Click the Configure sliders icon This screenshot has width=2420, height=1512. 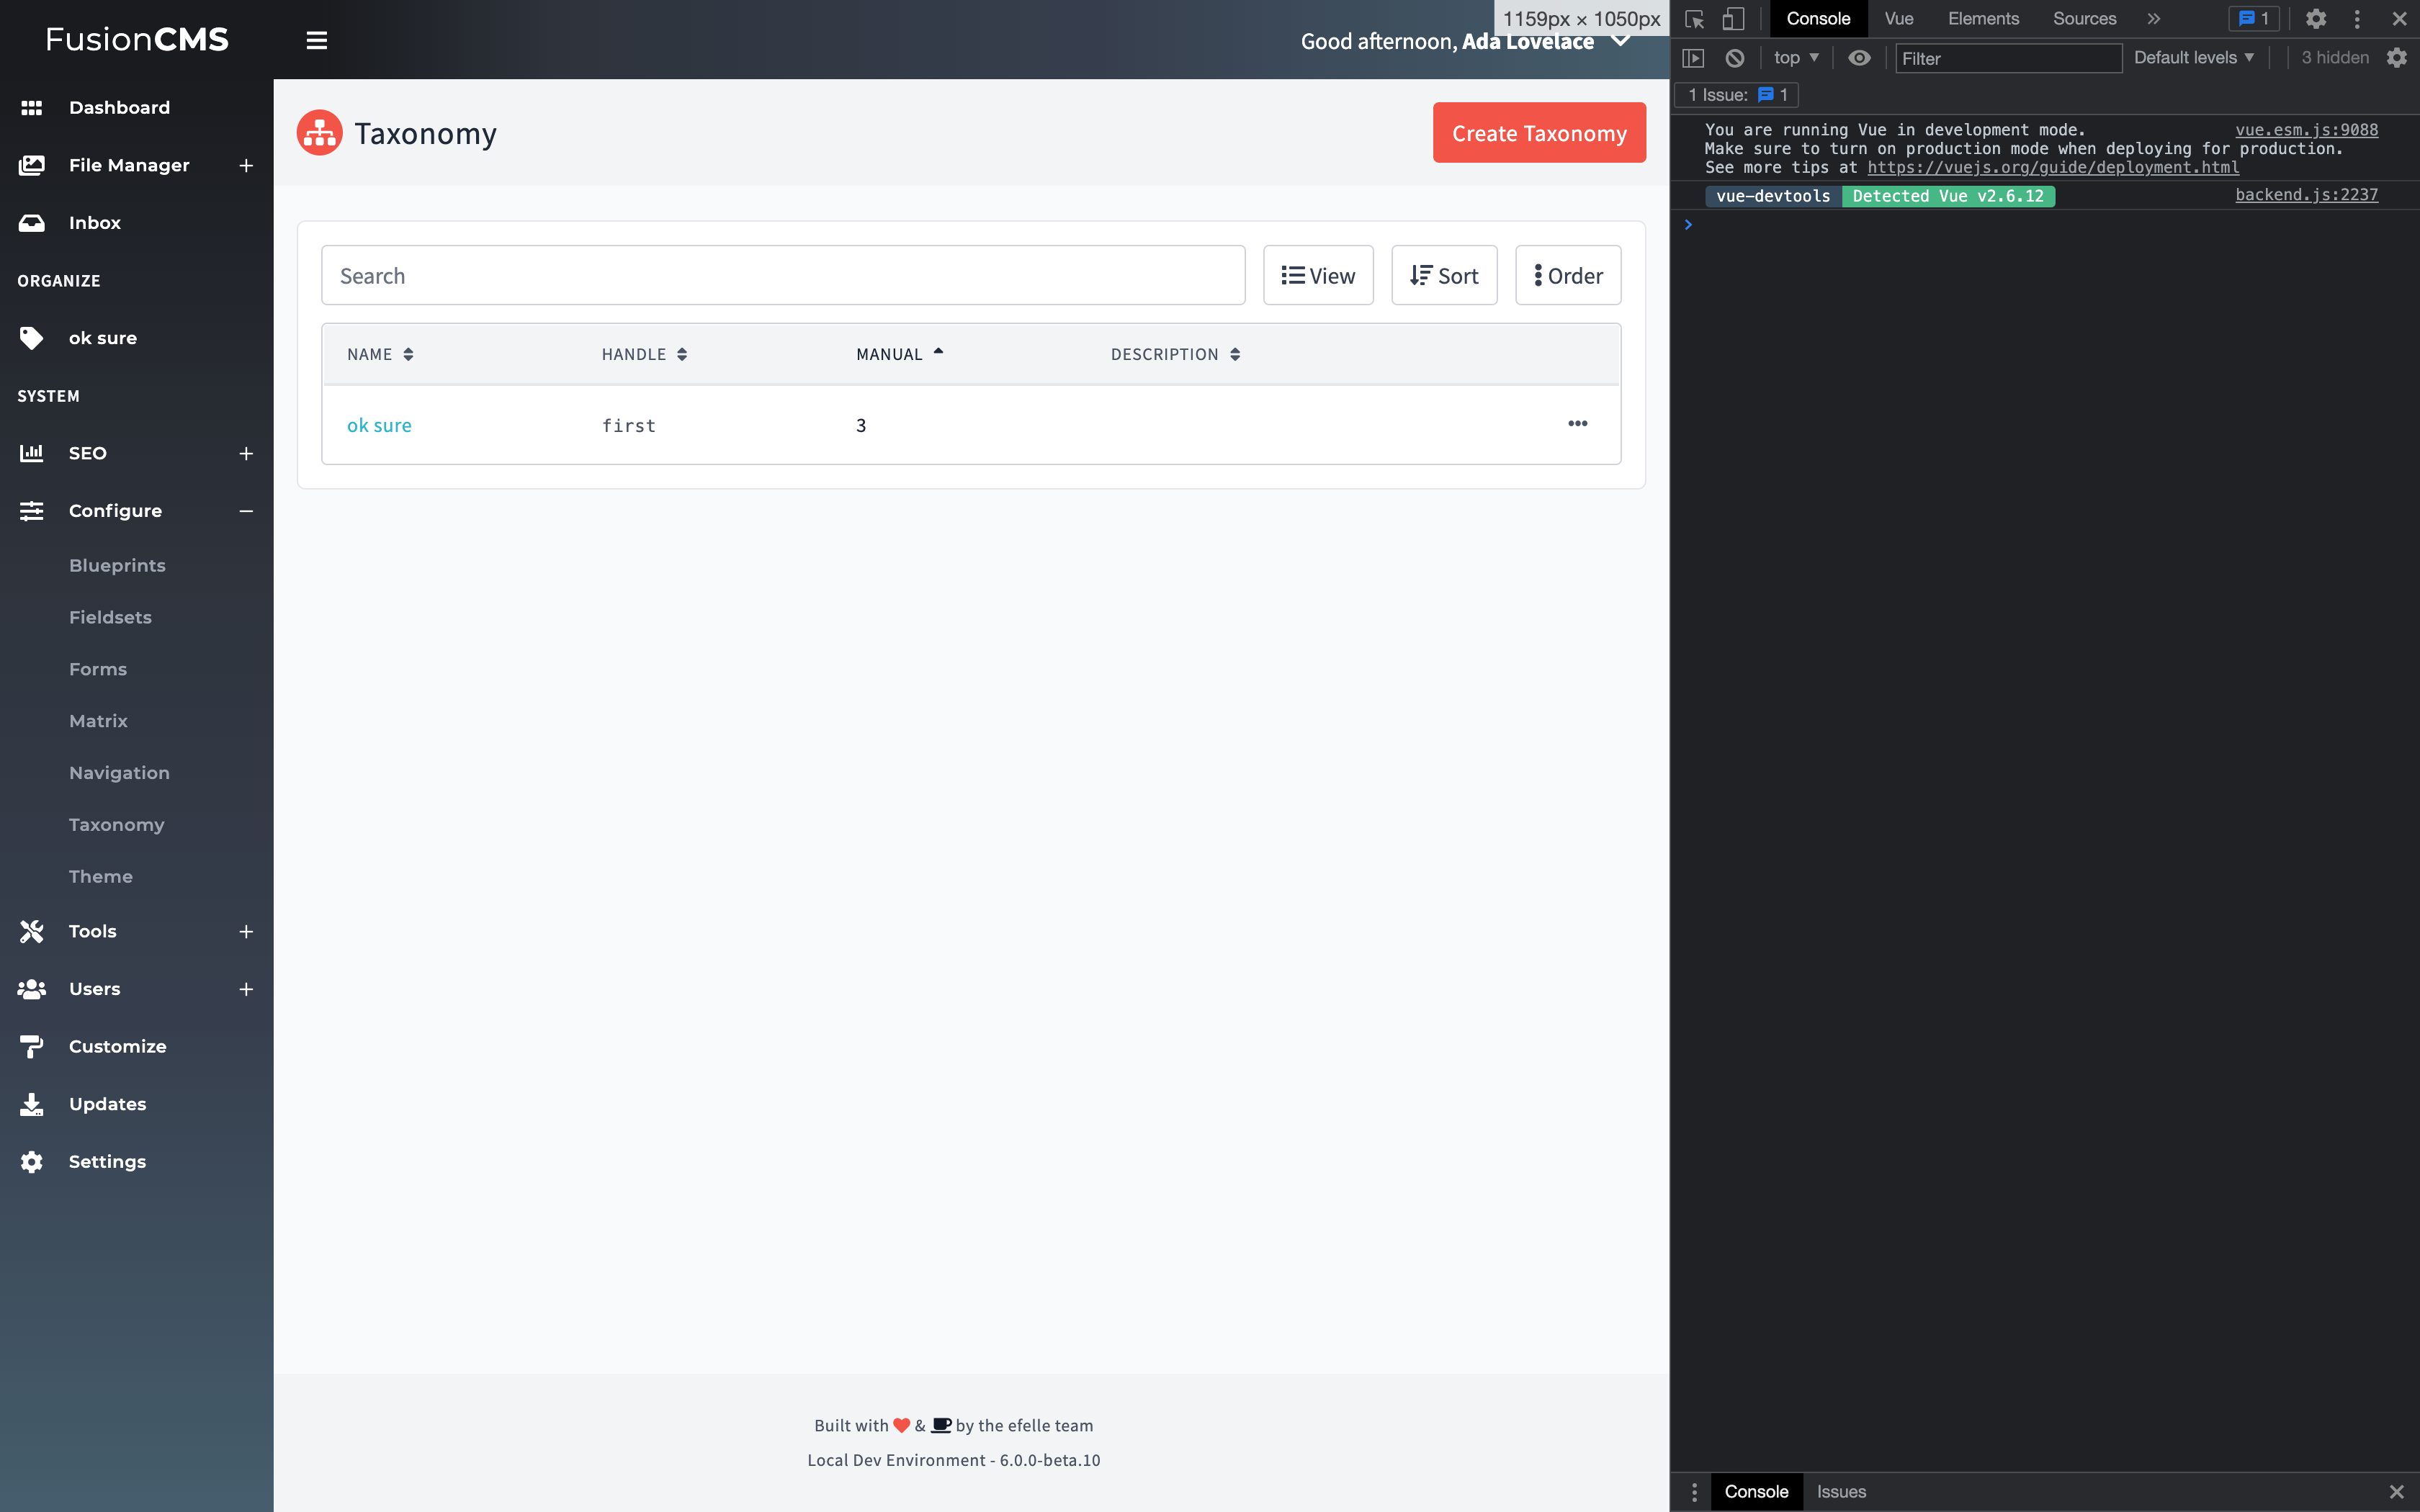click(31, 510)
